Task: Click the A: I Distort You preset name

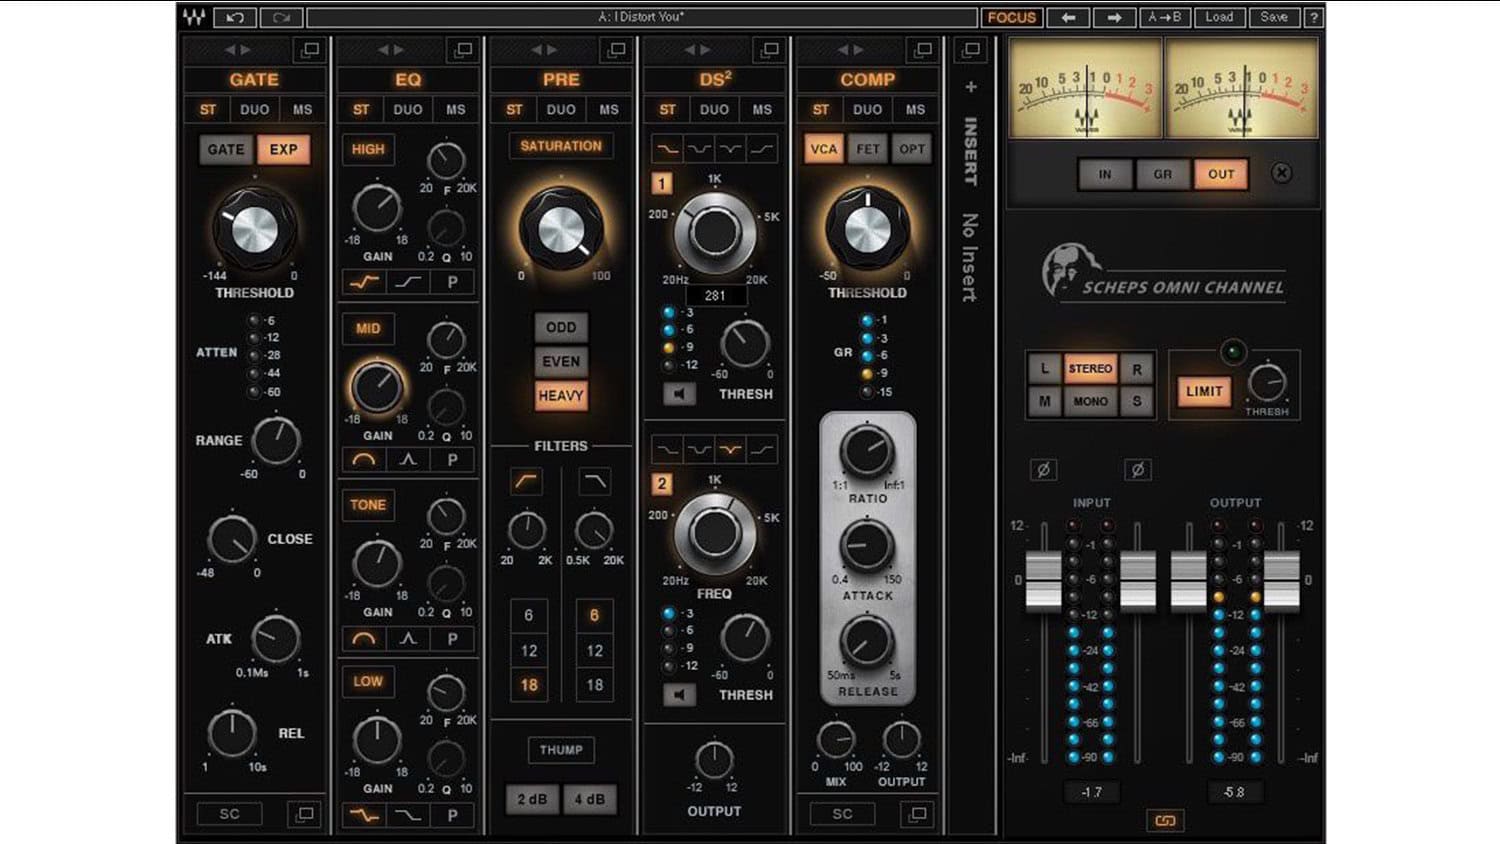Action: (642, 17)
